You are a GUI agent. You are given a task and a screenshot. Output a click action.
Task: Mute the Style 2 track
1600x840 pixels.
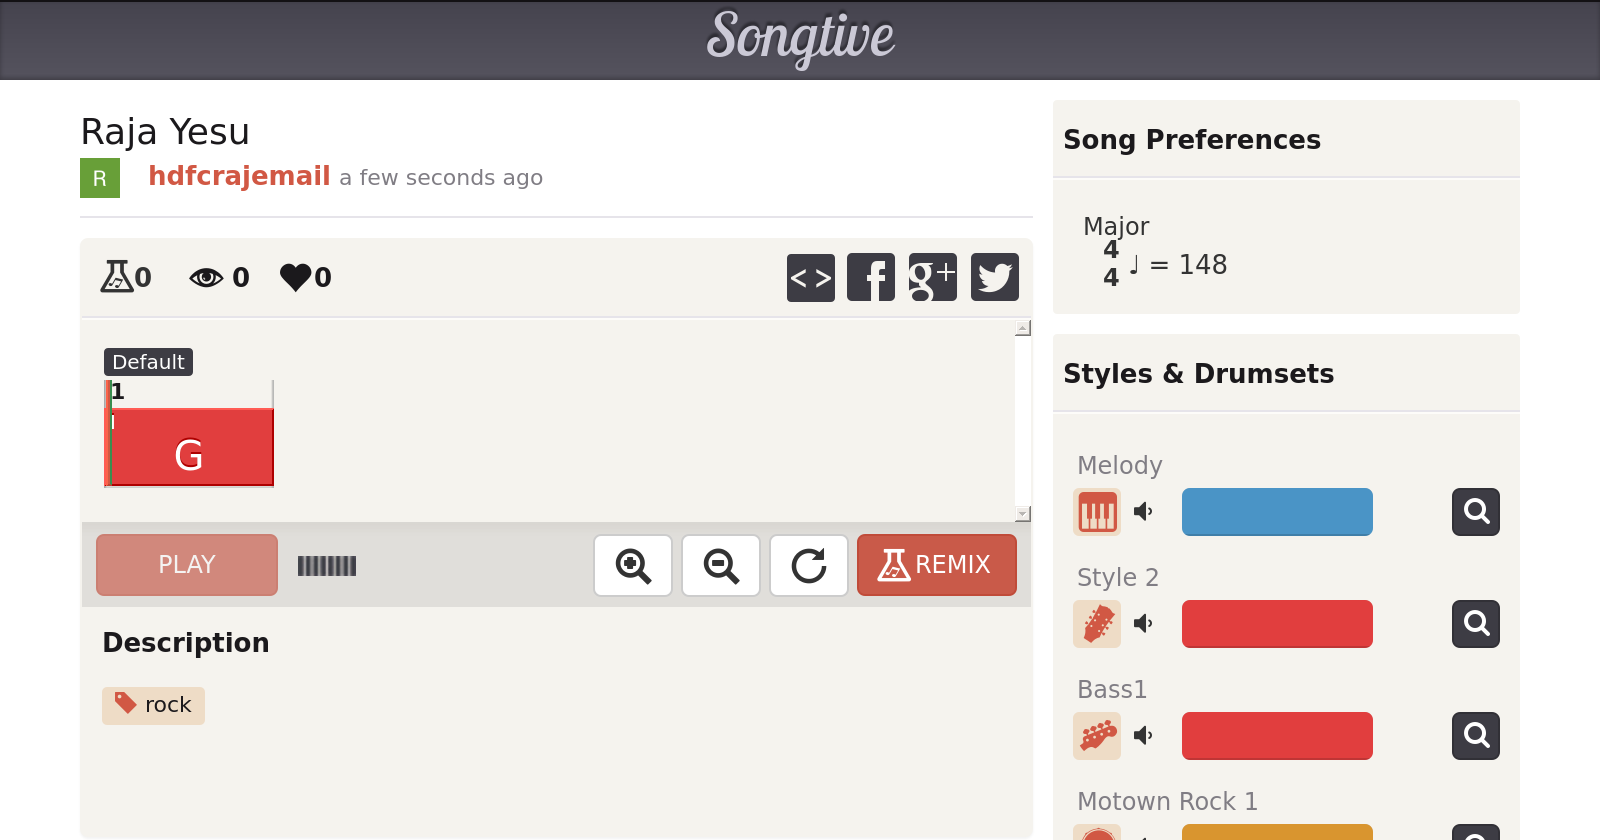[x=1143, y=624]
